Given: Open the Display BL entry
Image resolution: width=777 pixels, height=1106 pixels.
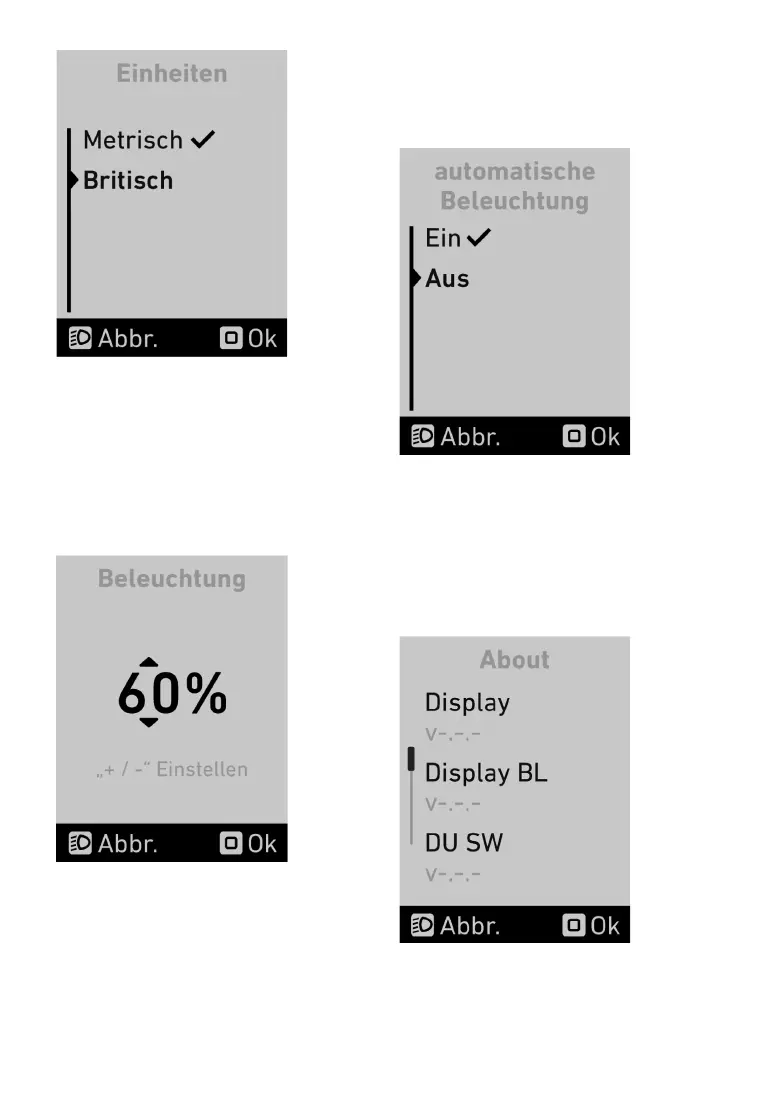Looking at the screenshot, I should pos(486,773).
